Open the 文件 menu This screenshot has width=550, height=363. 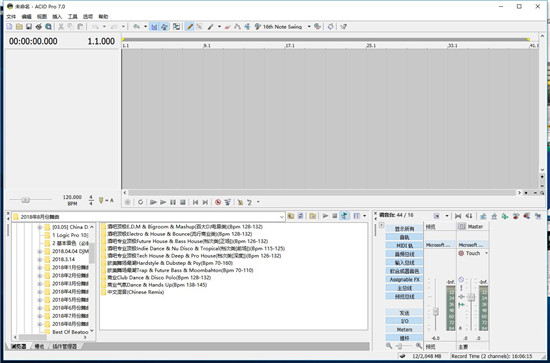point(11,16)
